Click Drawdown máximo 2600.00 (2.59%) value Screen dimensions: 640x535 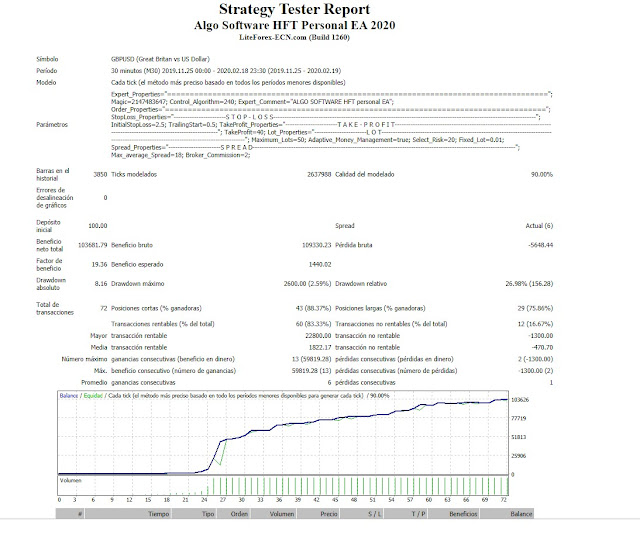pyautogui.click(x=307, y=284)
